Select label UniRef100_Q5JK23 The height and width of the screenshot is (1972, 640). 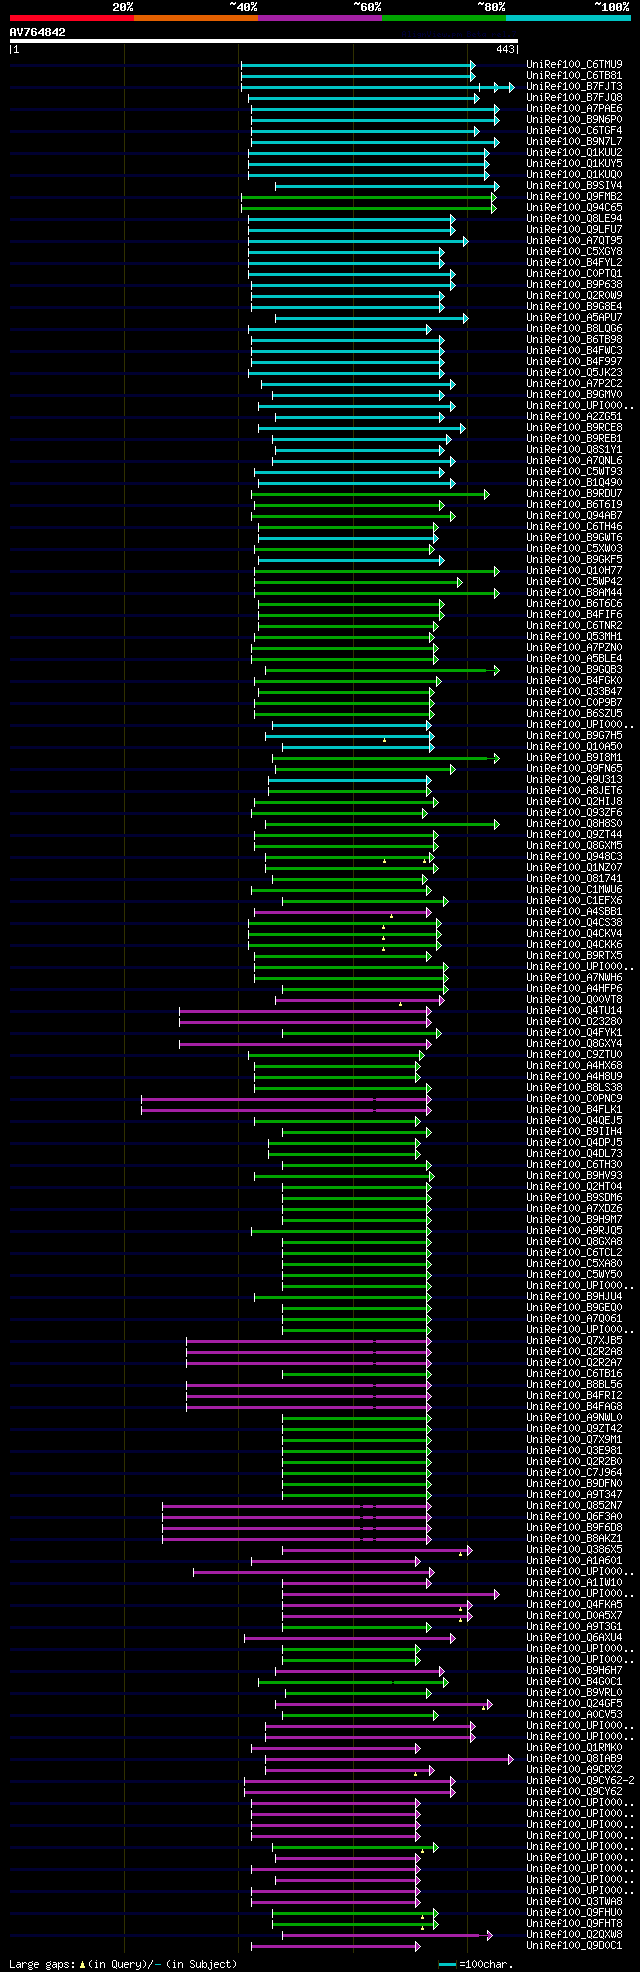(x=574, y=372)
